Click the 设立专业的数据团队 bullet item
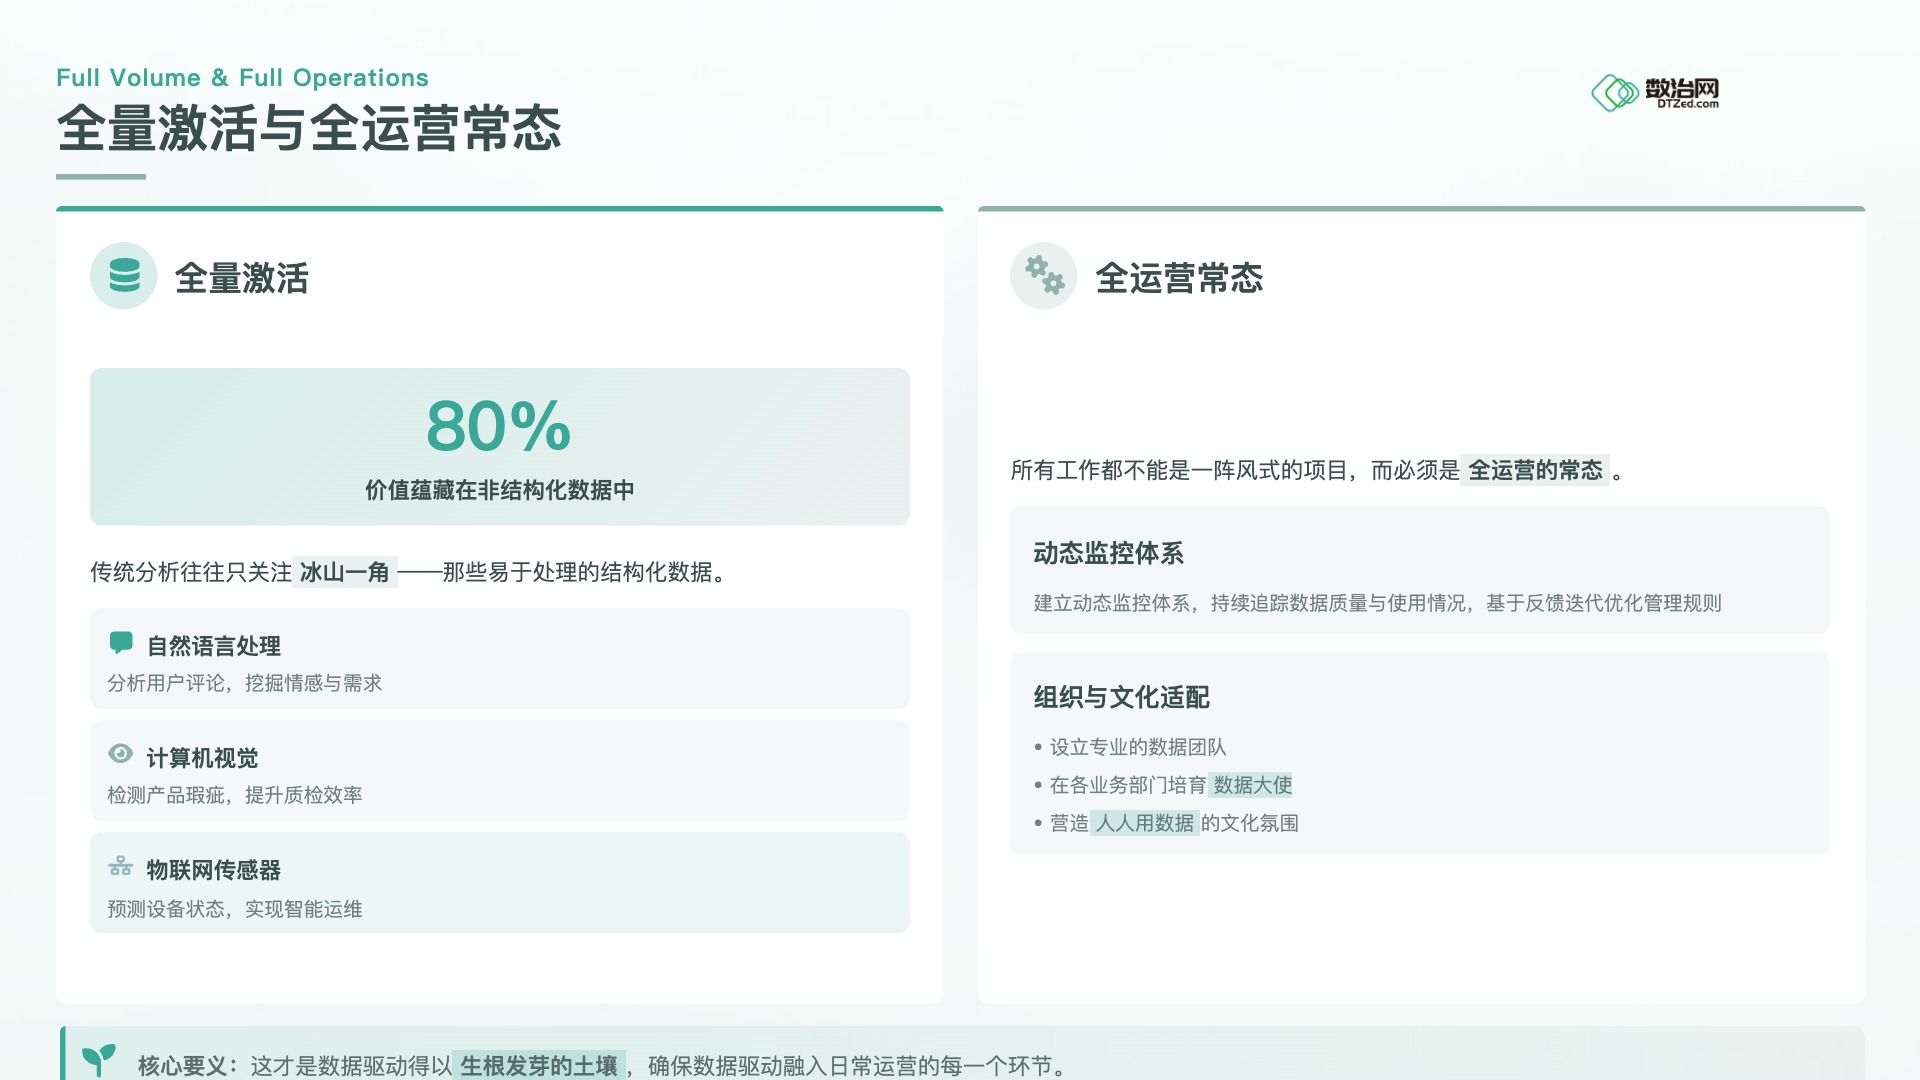Screen dimensions: 1920x1080 (1137, 747)
